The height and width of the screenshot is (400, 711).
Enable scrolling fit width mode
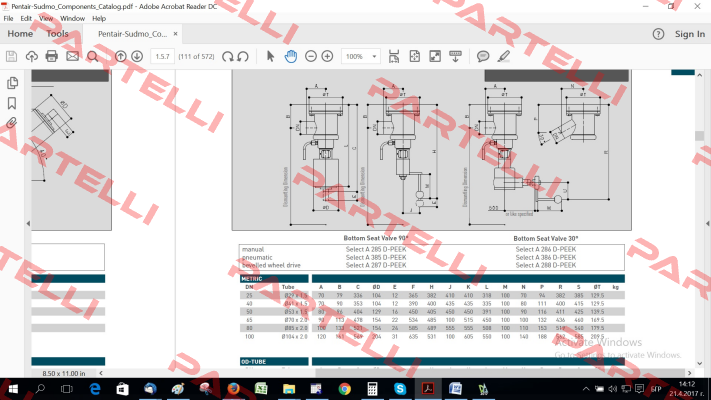click(394, 56)
